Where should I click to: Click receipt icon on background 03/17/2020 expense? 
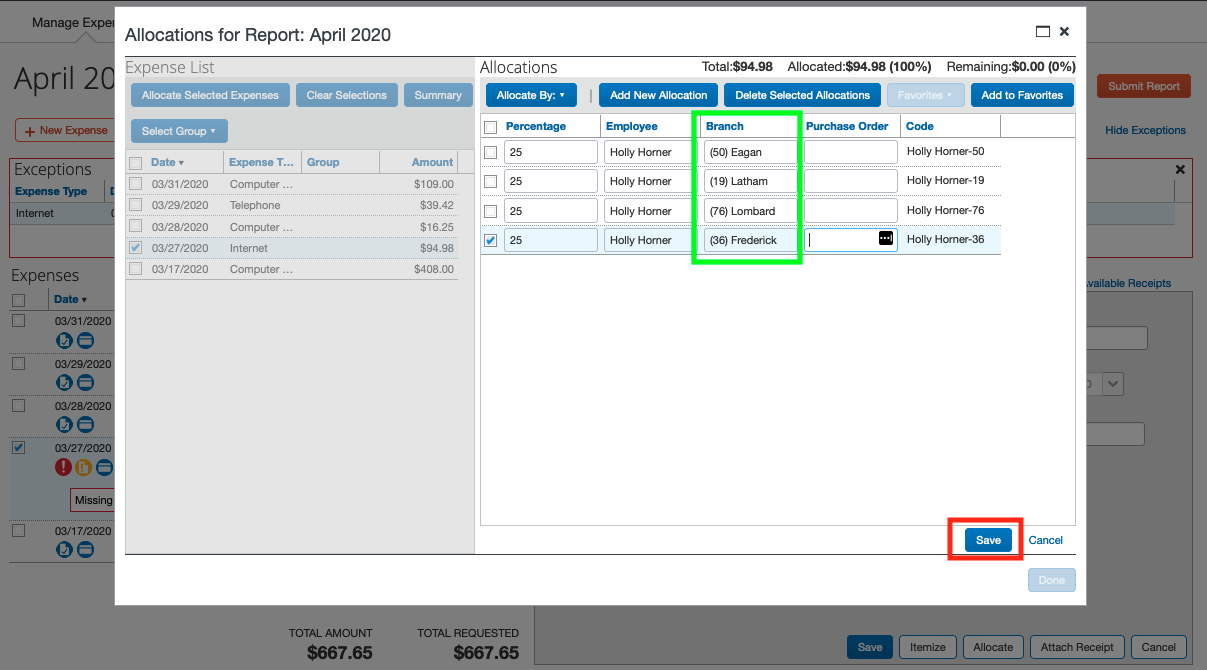click(64, 549)
